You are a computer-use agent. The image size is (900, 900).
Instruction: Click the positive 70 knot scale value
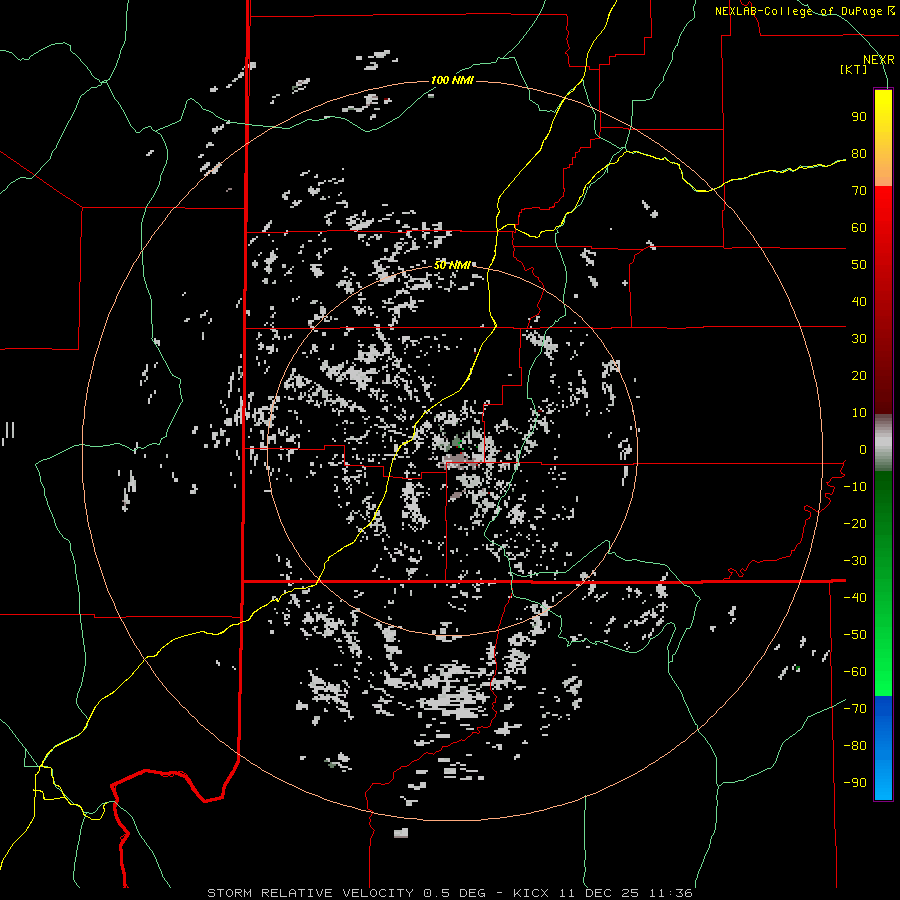click(859, 191)
